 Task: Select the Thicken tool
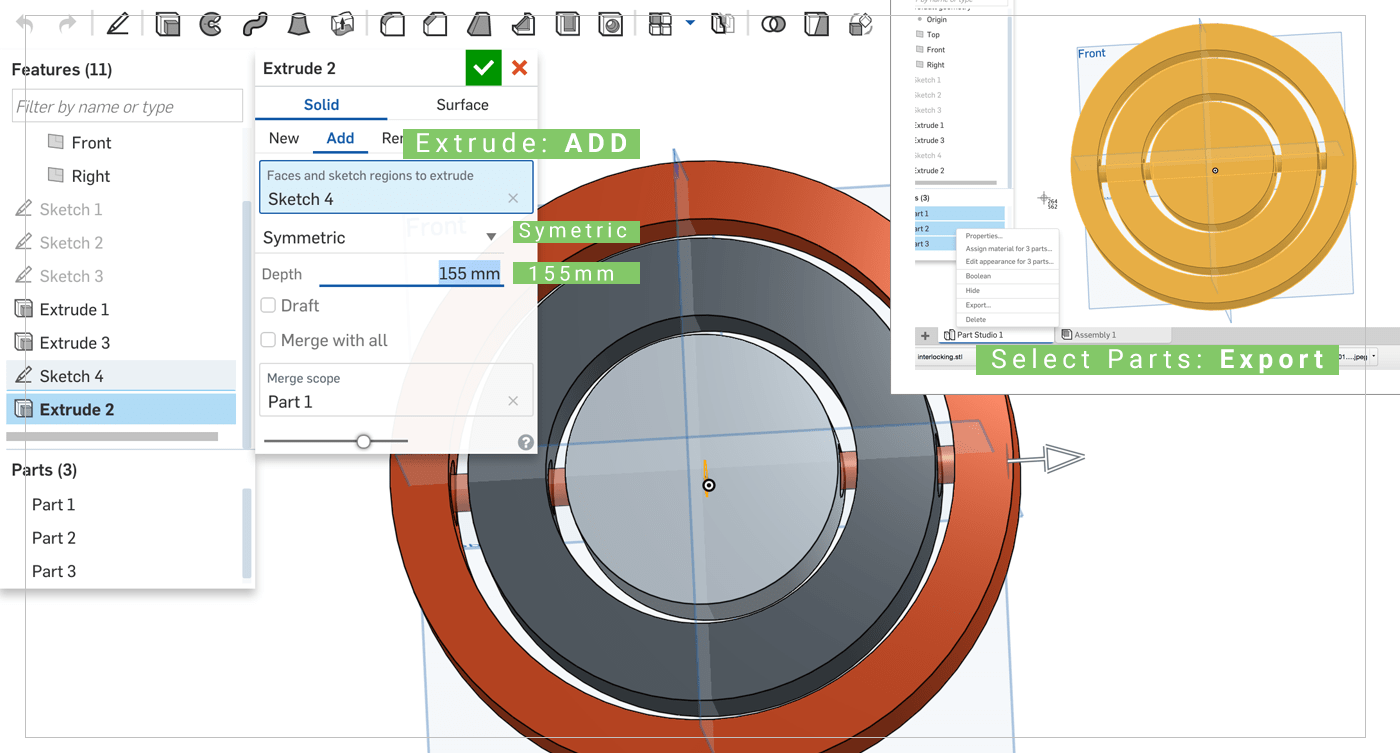342,23
